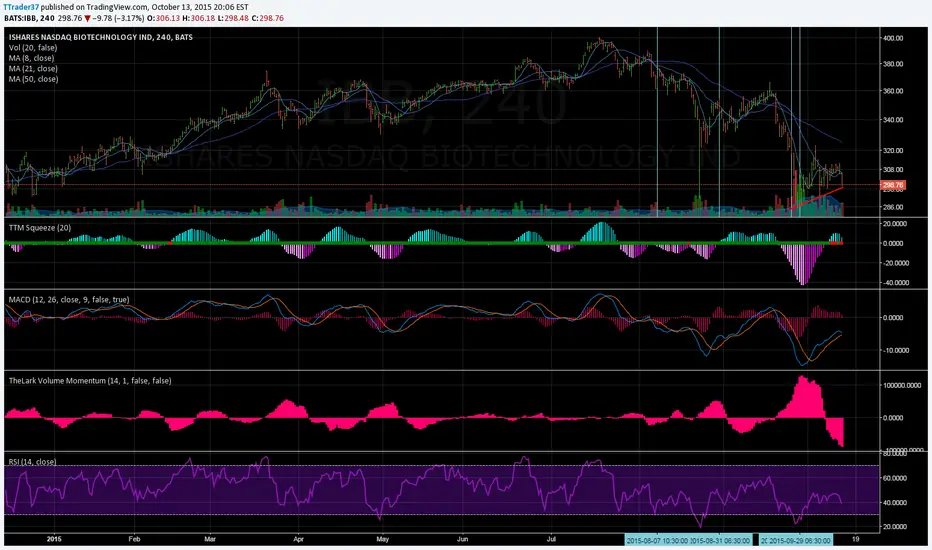Click the Jul label on time axis

(x=551, y=540)
